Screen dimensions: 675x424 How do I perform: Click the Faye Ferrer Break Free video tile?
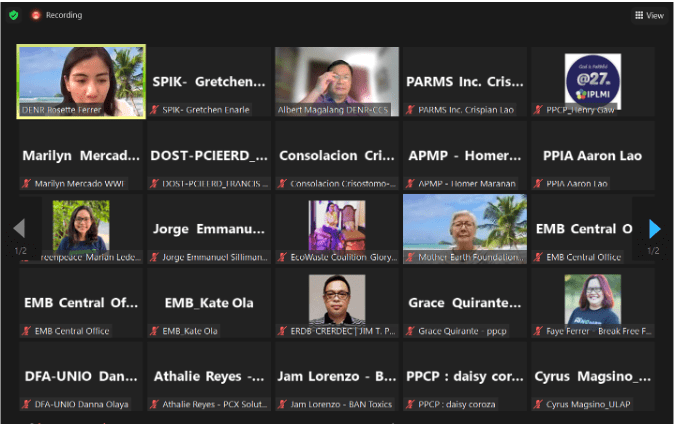click(x=592, y=302)
